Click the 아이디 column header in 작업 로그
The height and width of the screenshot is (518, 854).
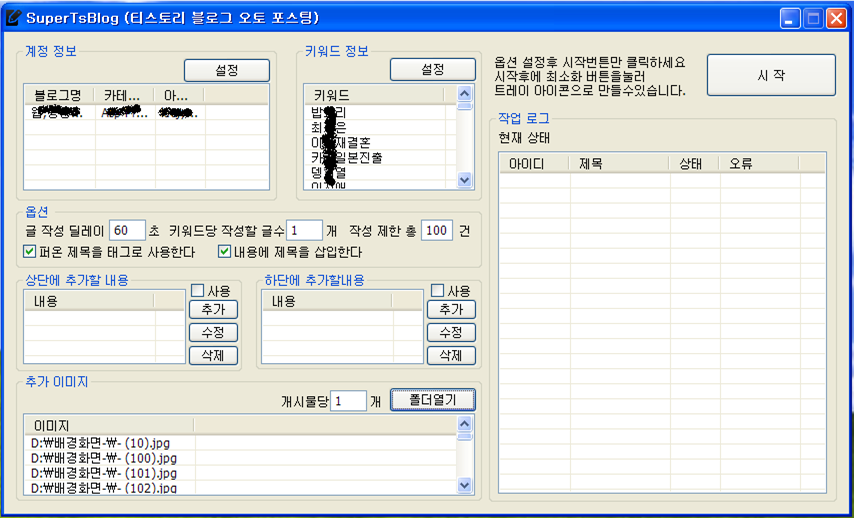click(x=534, y=163)
